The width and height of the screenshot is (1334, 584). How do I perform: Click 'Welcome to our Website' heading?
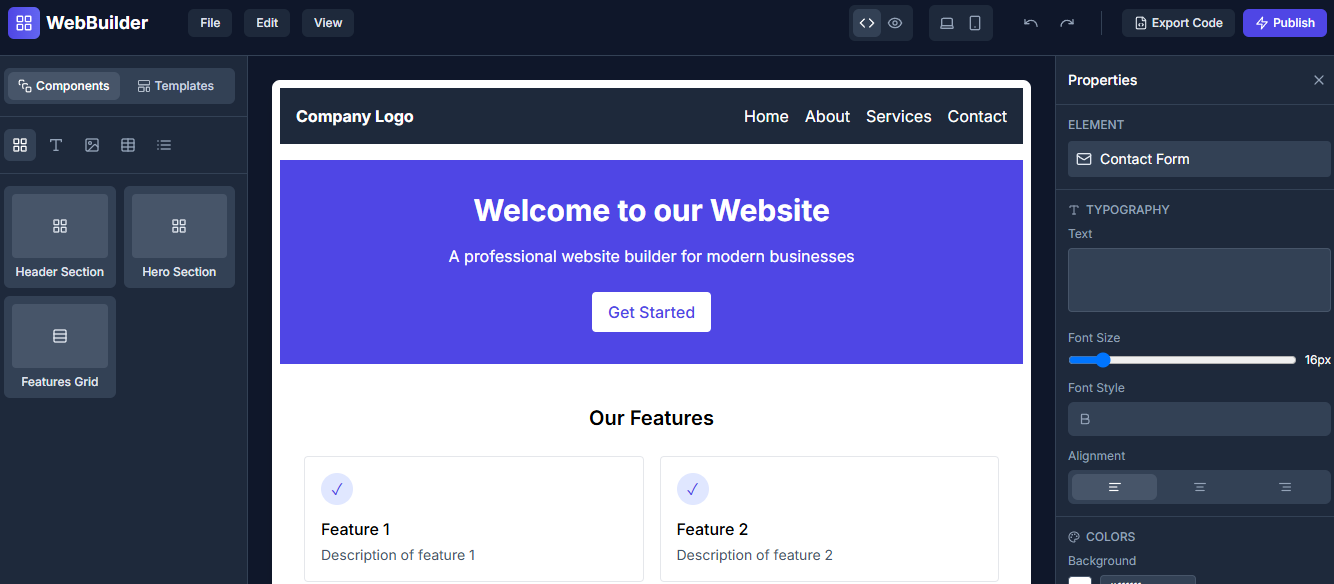pos(651,210)
